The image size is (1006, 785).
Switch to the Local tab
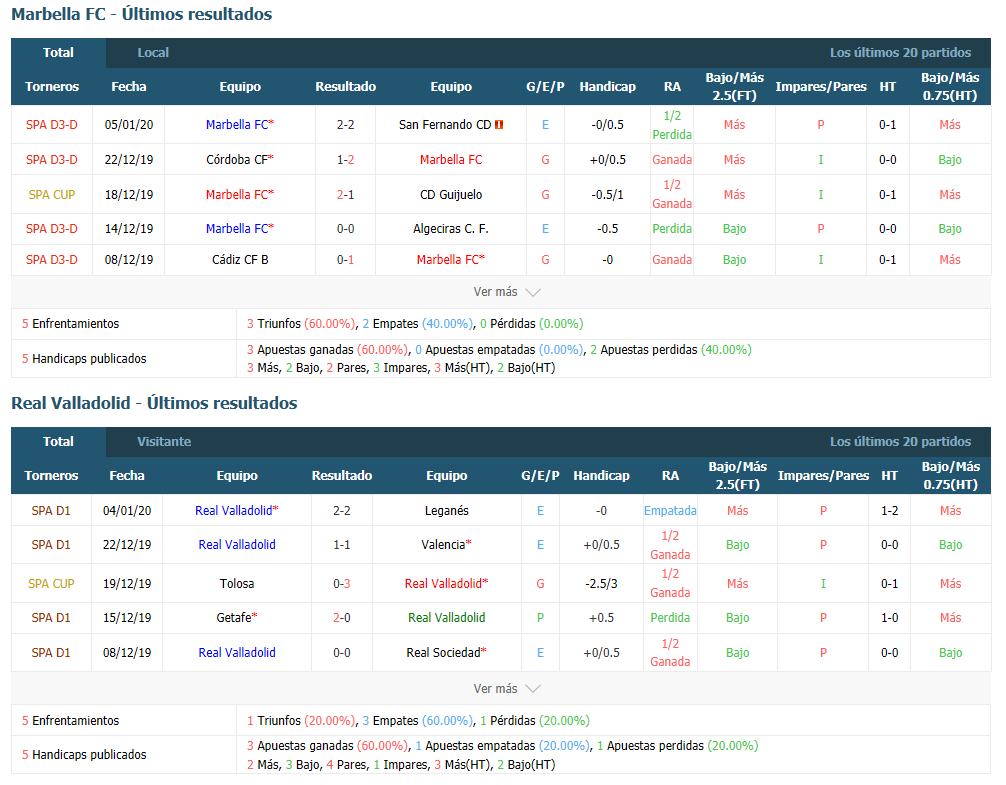pos(153,53)
